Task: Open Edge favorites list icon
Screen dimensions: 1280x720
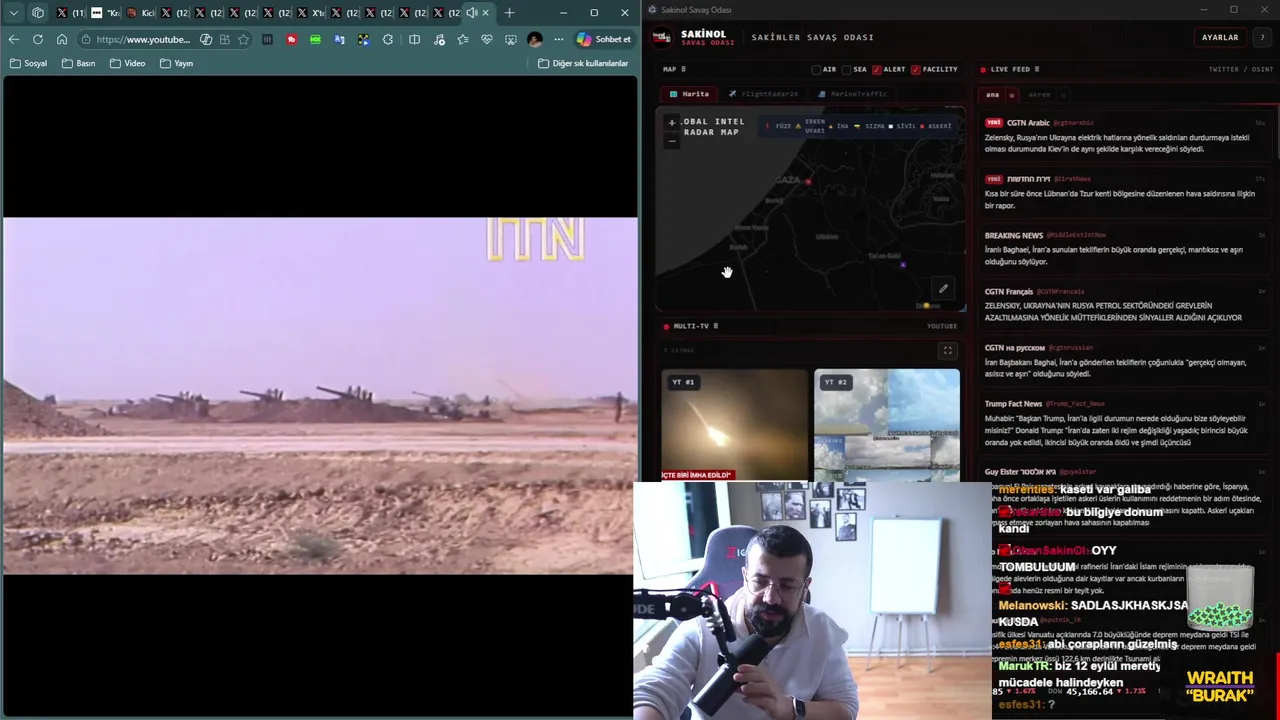Action: 462,39
